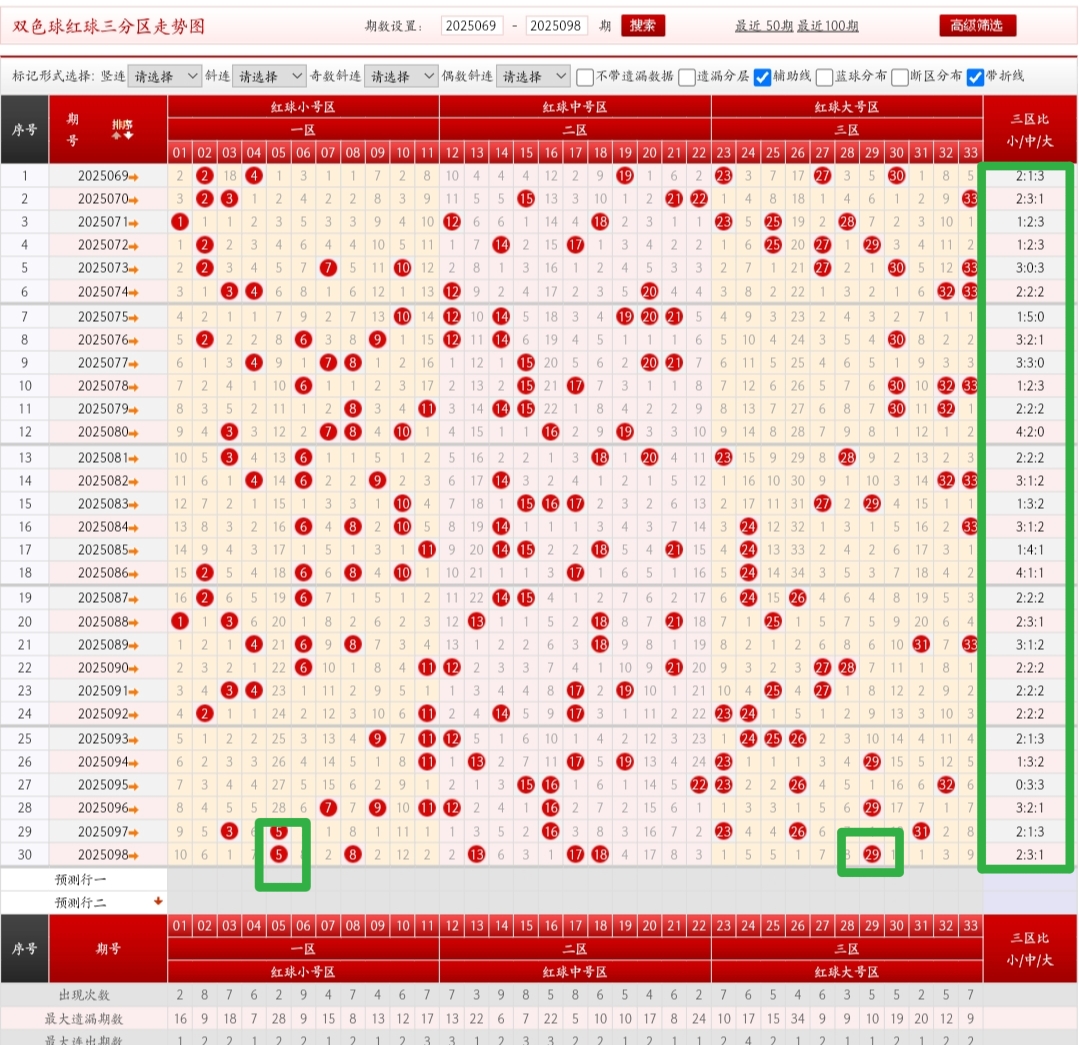1080x1045 pixels.
Task: Click the end period field 2025098
Action: point(557,25)
